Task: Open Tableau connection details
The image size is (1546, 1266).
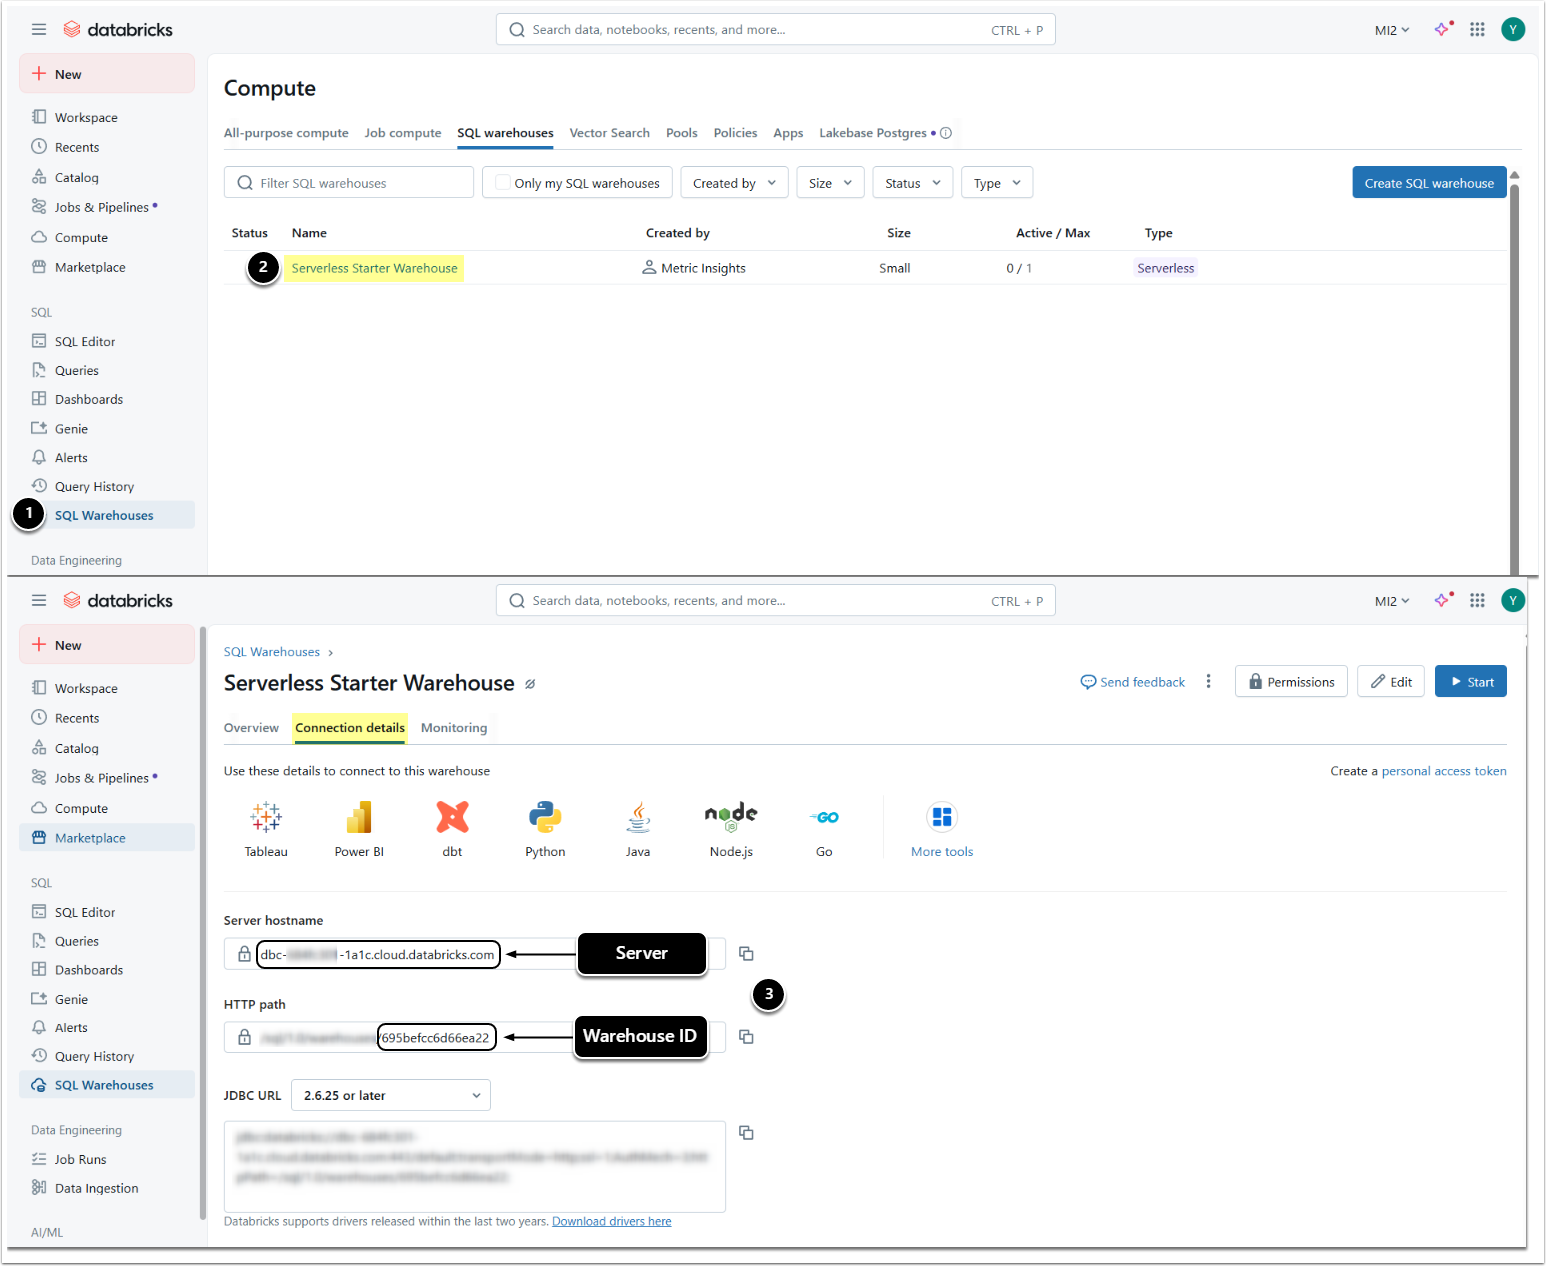Action: coord(266,829)
